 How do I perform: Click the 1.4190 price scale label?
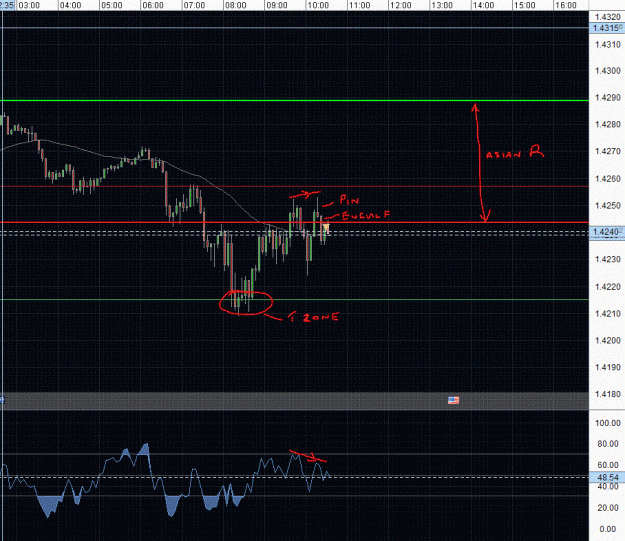pyautogui.click(x=608, y=367)
